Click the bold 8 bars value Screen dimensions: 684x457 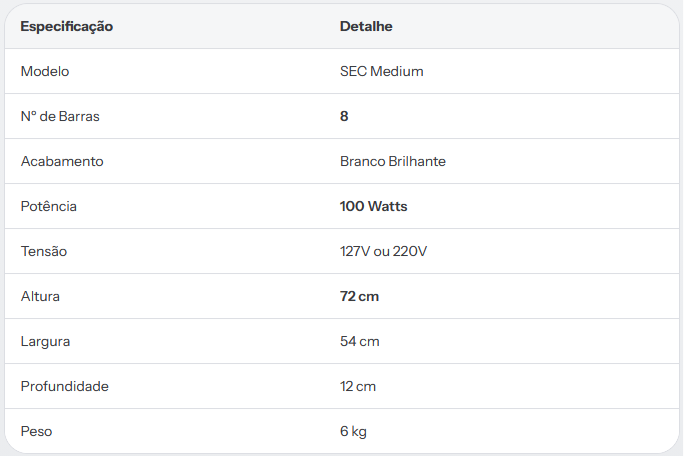tap(344, 116)
